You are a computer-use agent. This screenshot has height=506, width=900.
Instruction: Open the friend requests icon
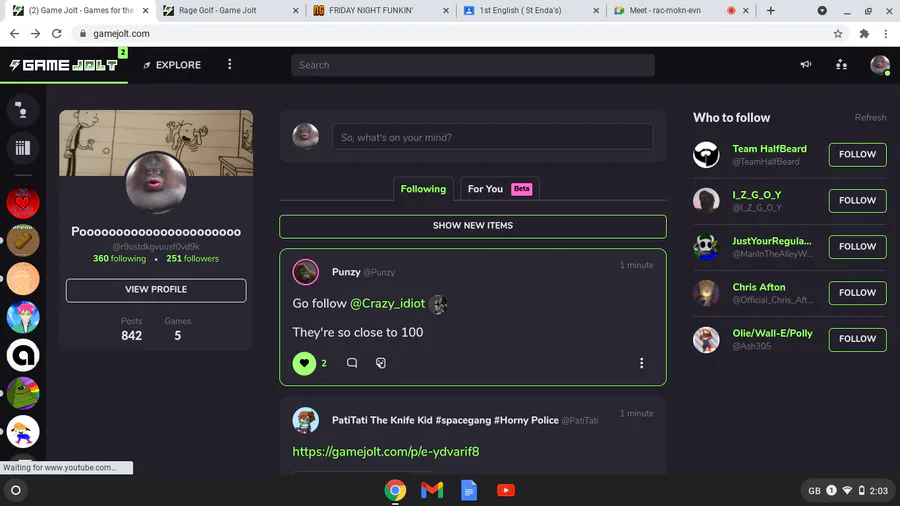tap(841, 65)
